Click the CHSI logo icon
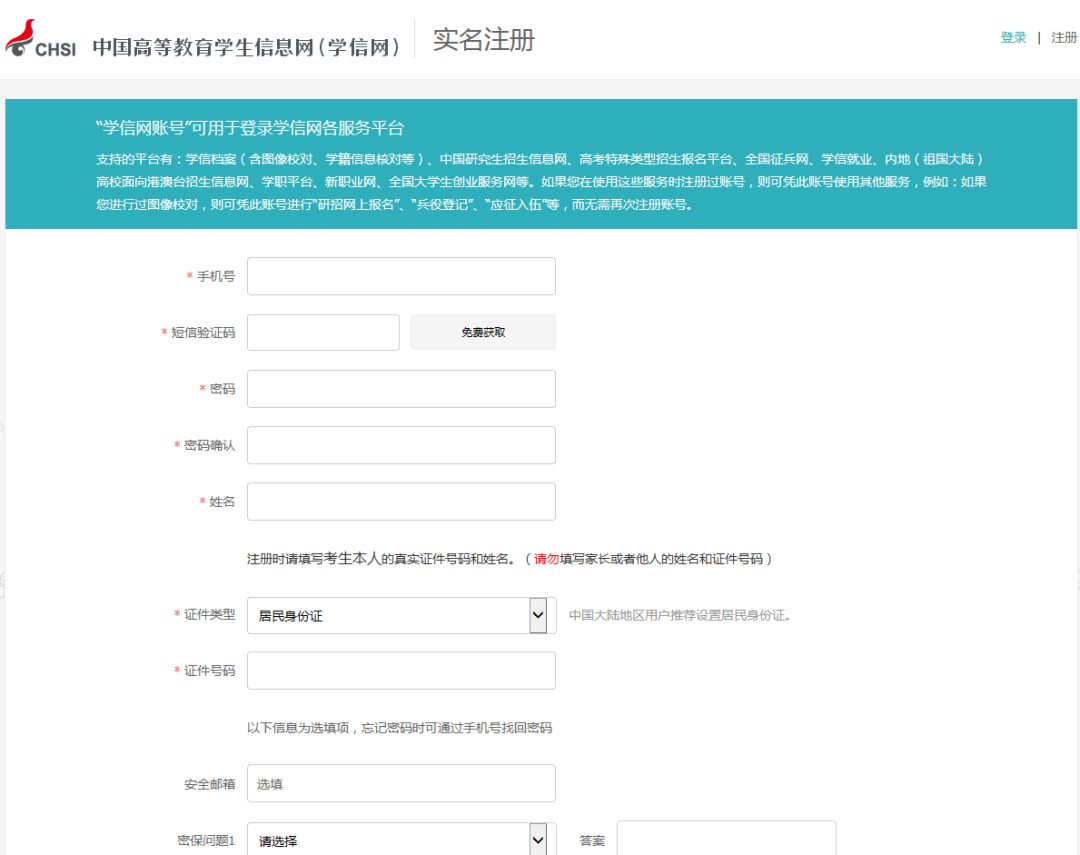 (40, 40)
